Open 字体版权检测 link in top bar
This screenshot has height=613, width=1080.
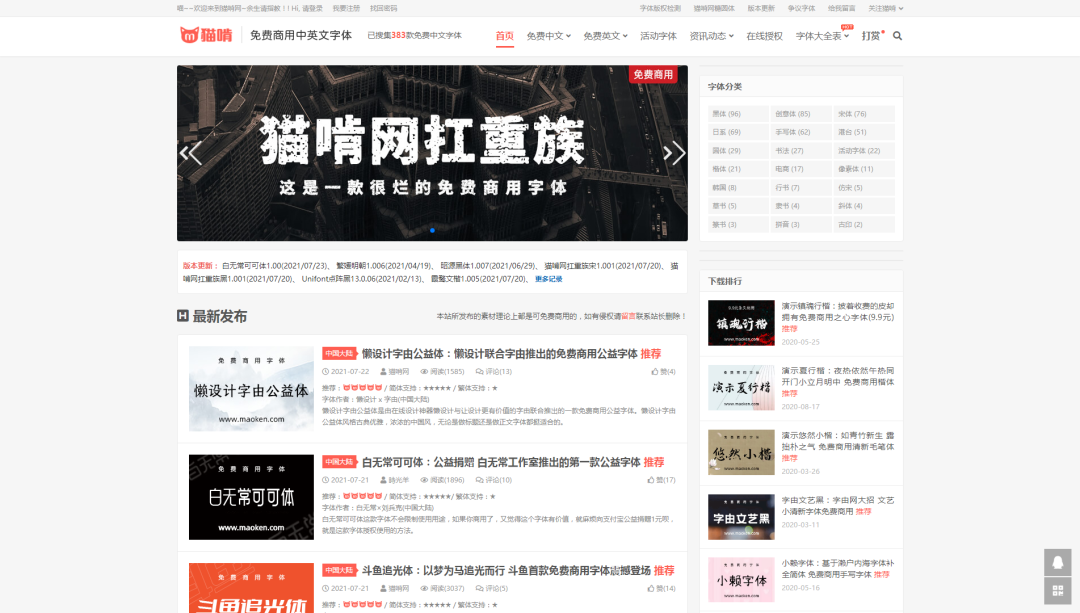(660, 8)
